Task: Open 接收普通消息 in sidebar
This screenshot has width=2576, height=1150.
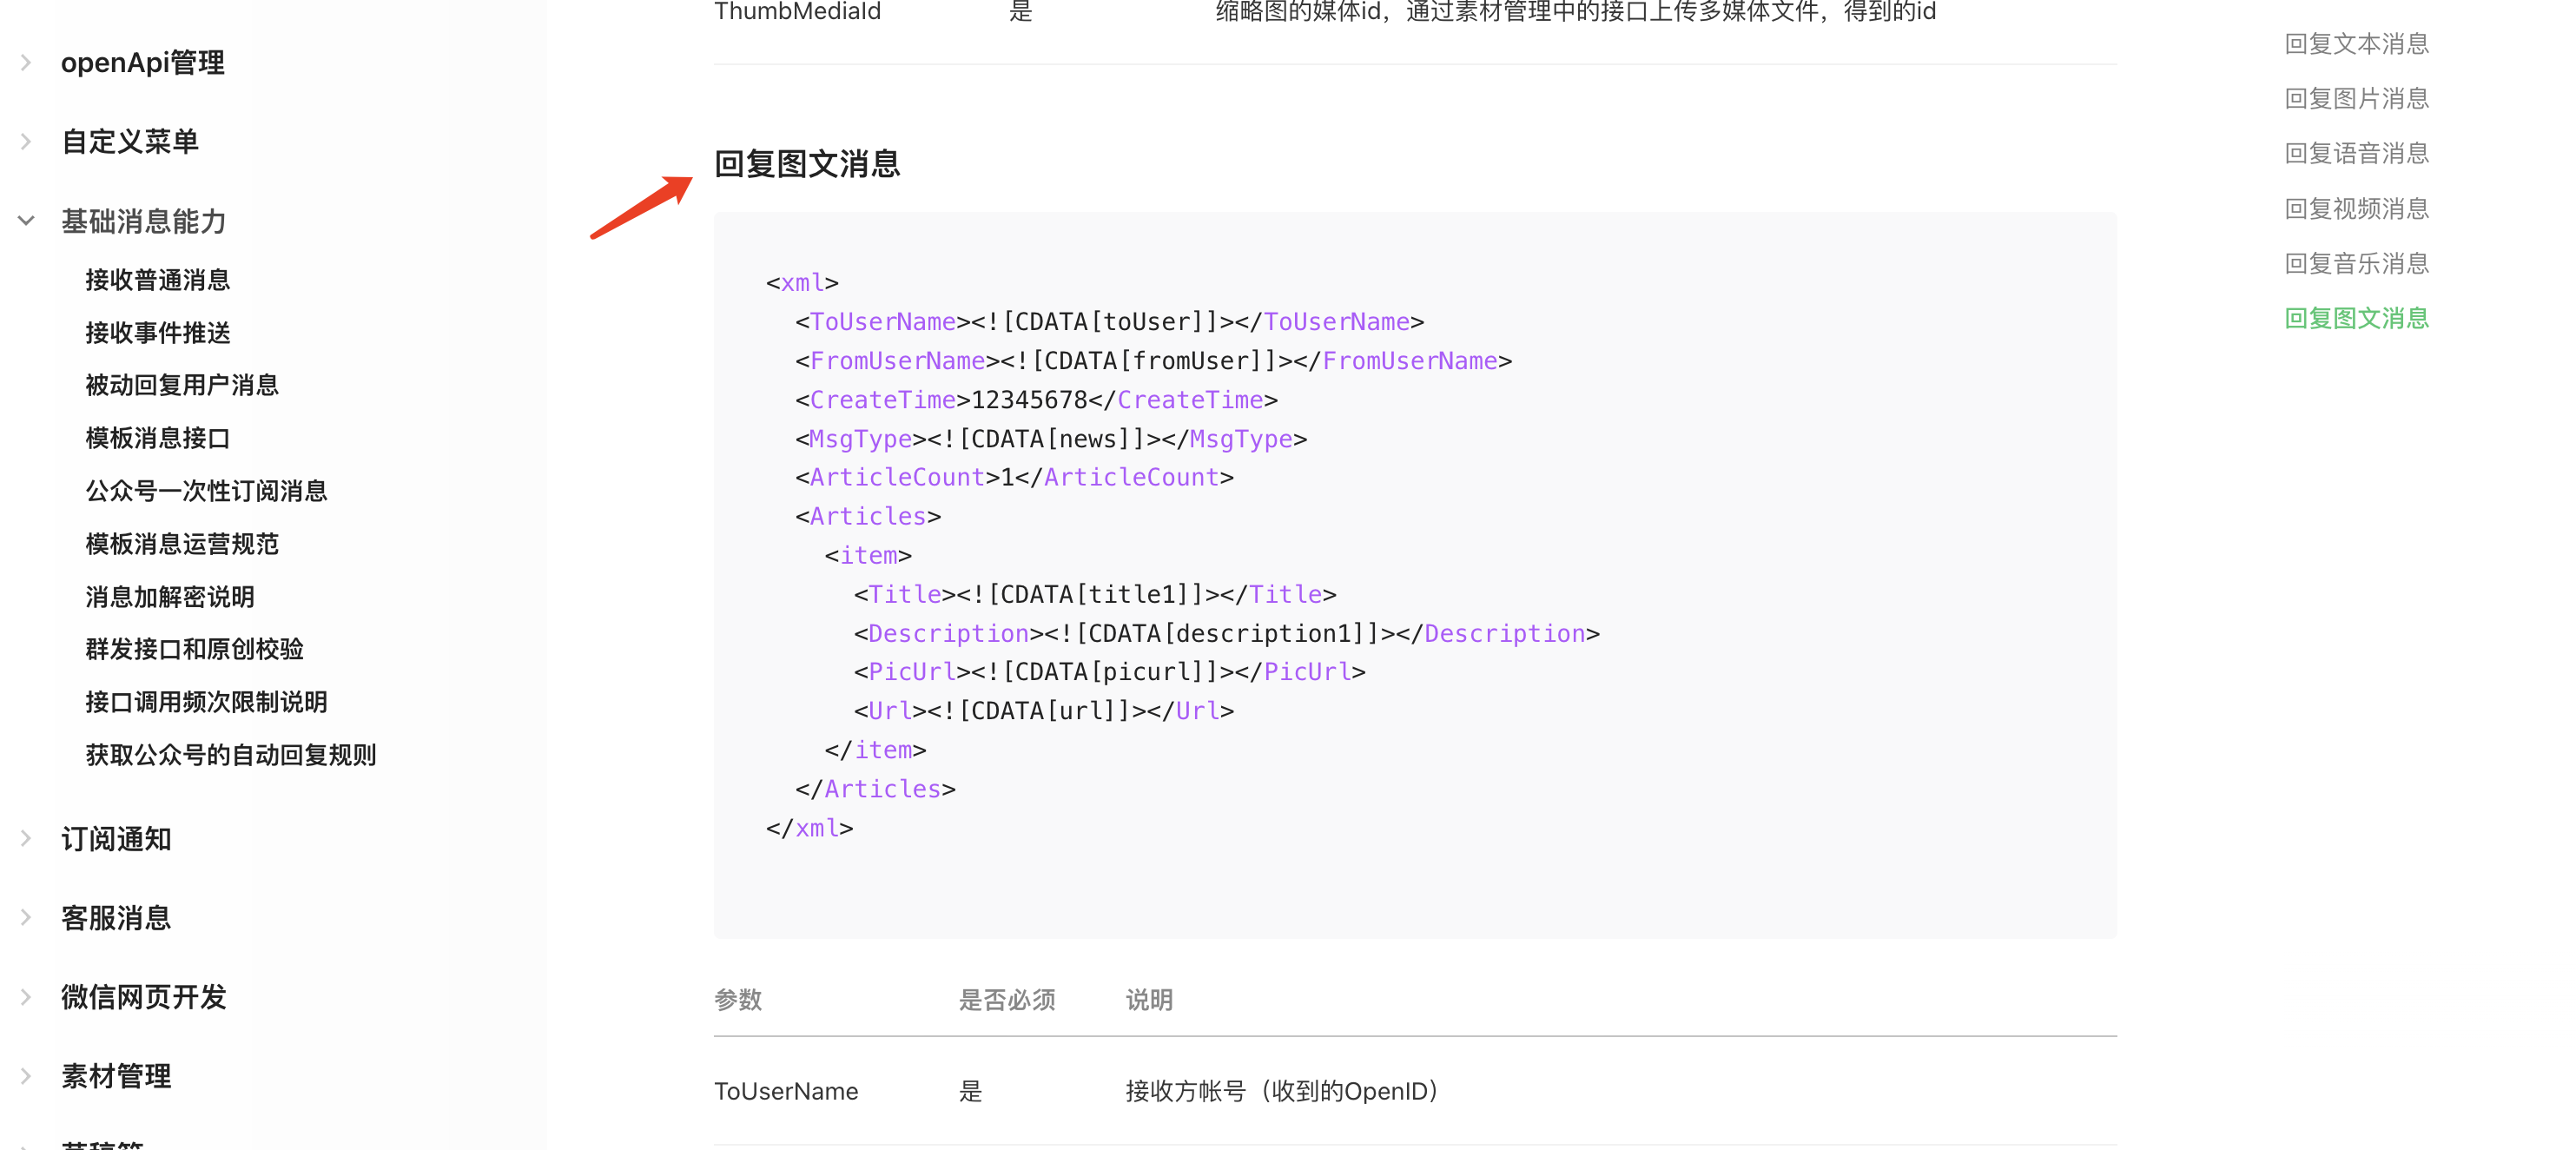Action: coord(157,280)
